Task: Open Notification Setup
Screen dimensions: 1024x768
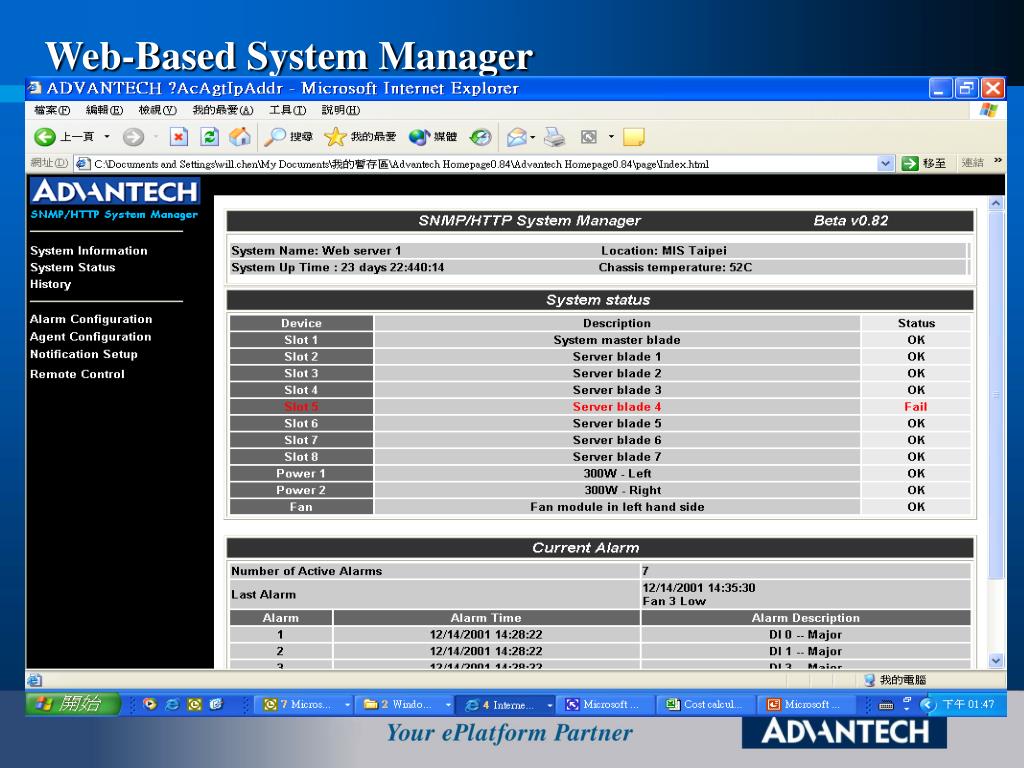Action: click(84, 354)
